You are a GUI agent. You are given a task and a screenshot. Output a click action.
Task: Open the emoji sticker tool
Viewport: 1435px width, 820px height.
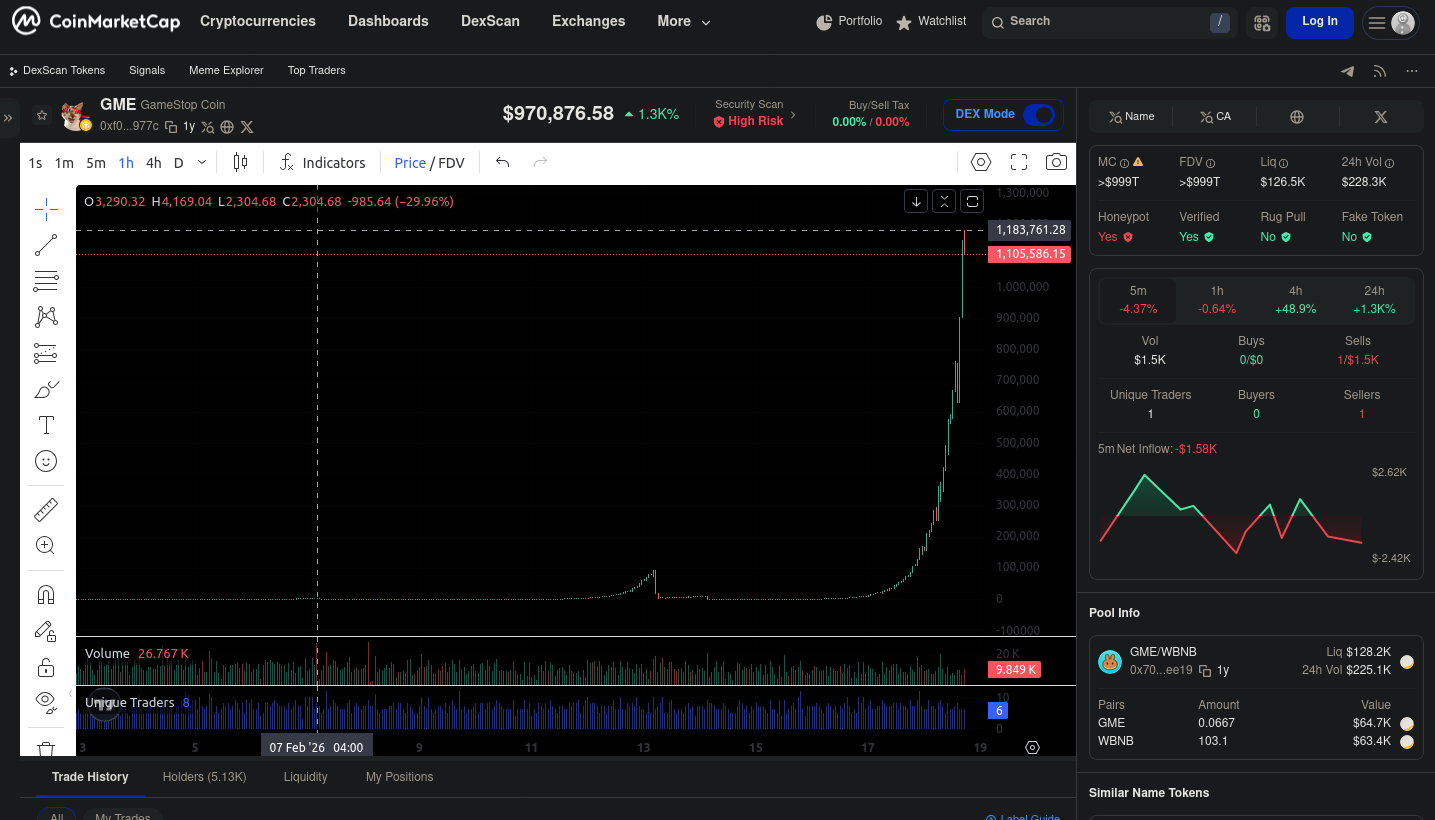coord(46,461)
